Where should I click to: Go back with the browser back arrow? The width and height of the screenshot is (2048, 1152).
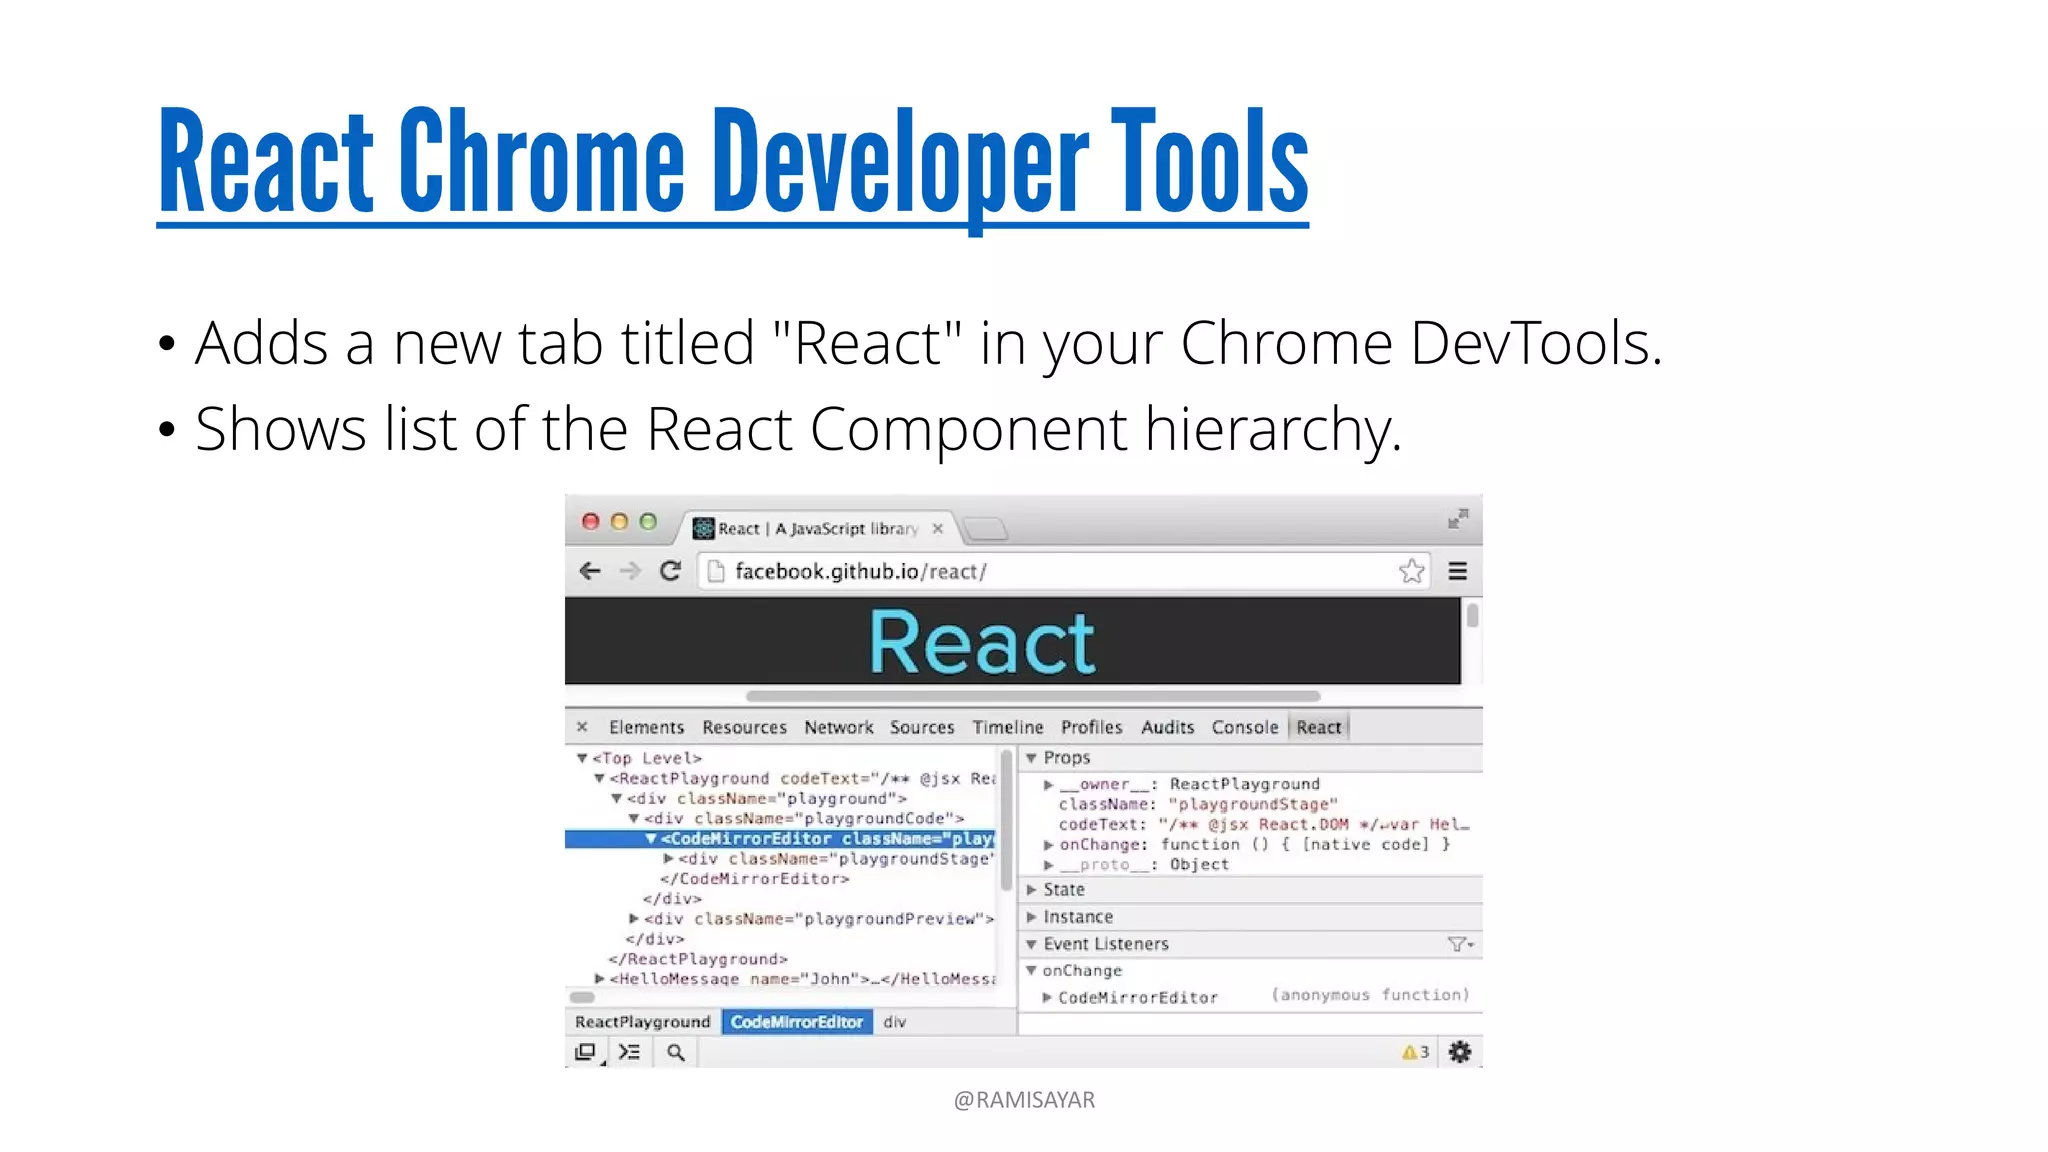pyautogui.click(x=590, y=571)
